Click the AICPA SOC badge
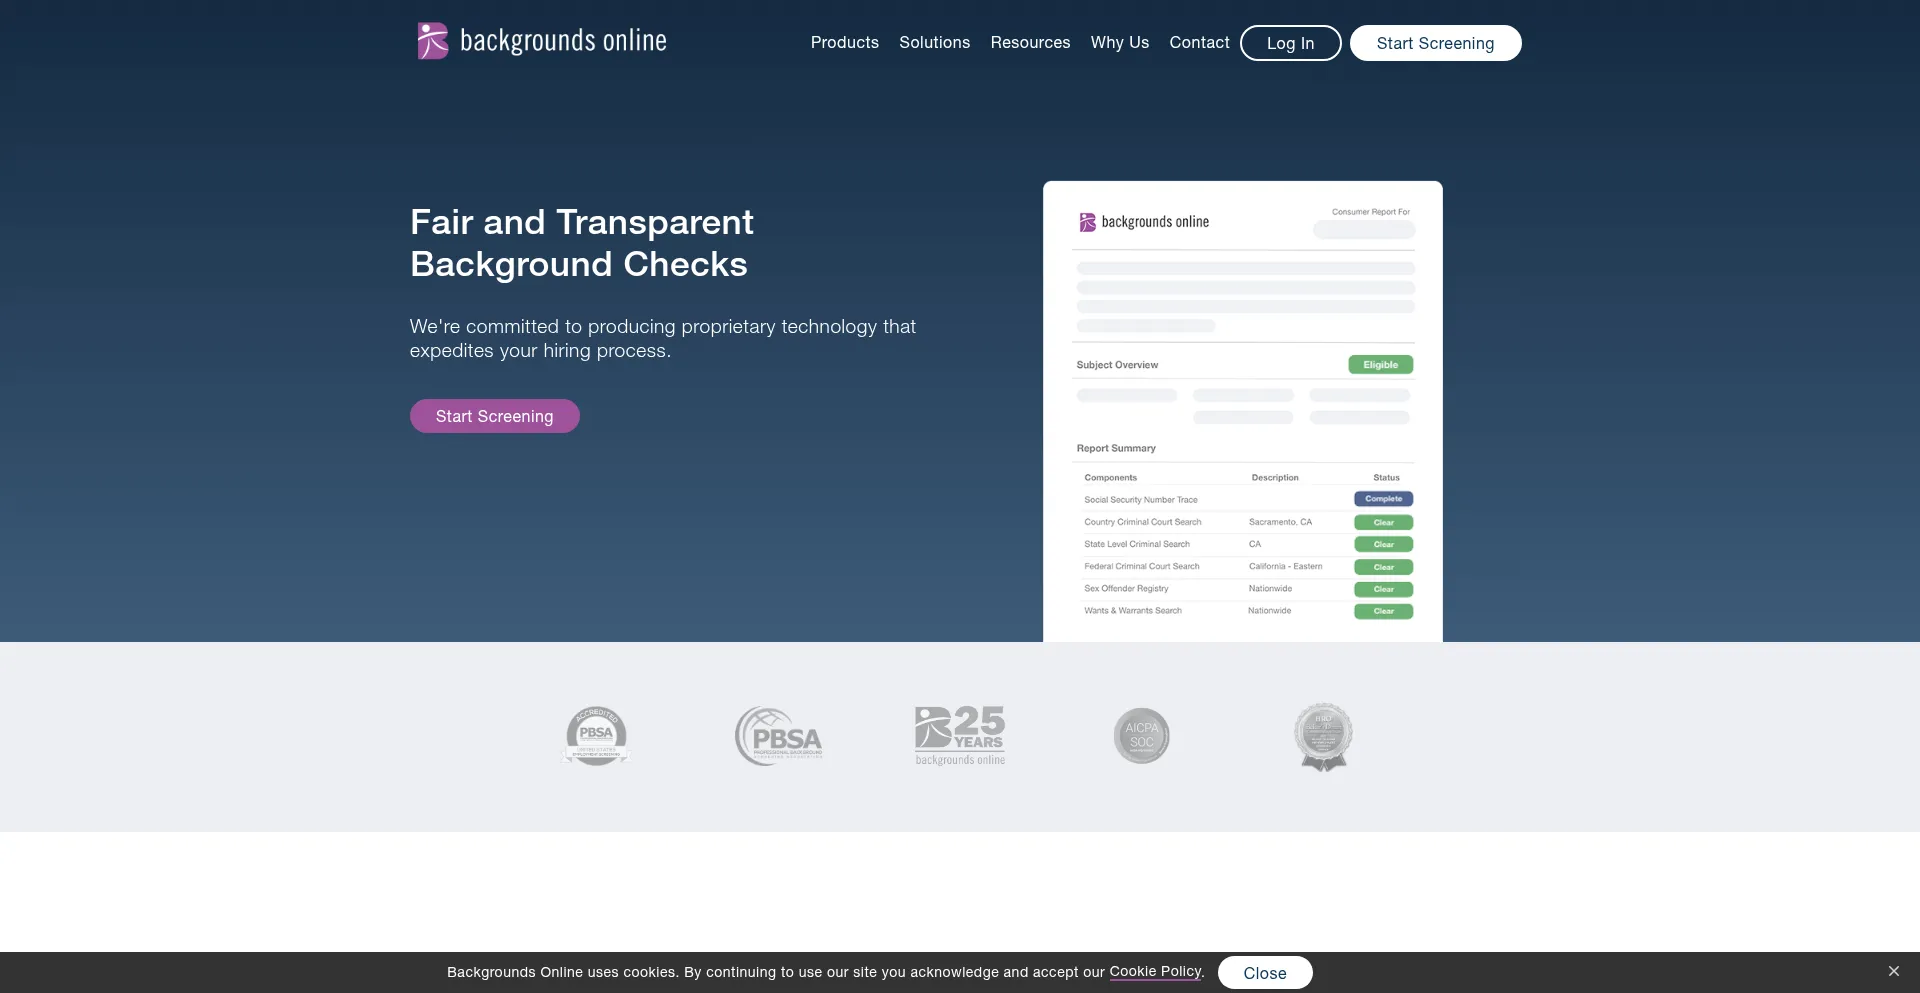Viewport: 1920px width, 993px height. click(x=1141, y=735)
